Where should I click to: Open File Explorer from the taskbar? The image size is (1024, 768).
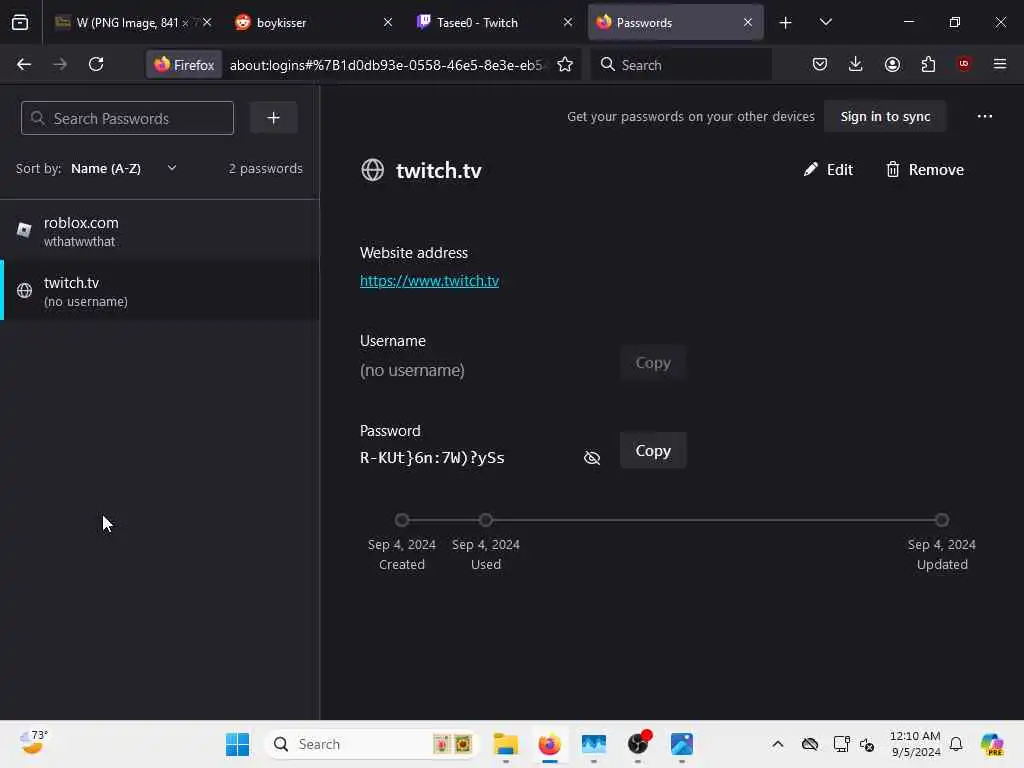(505, 744)
